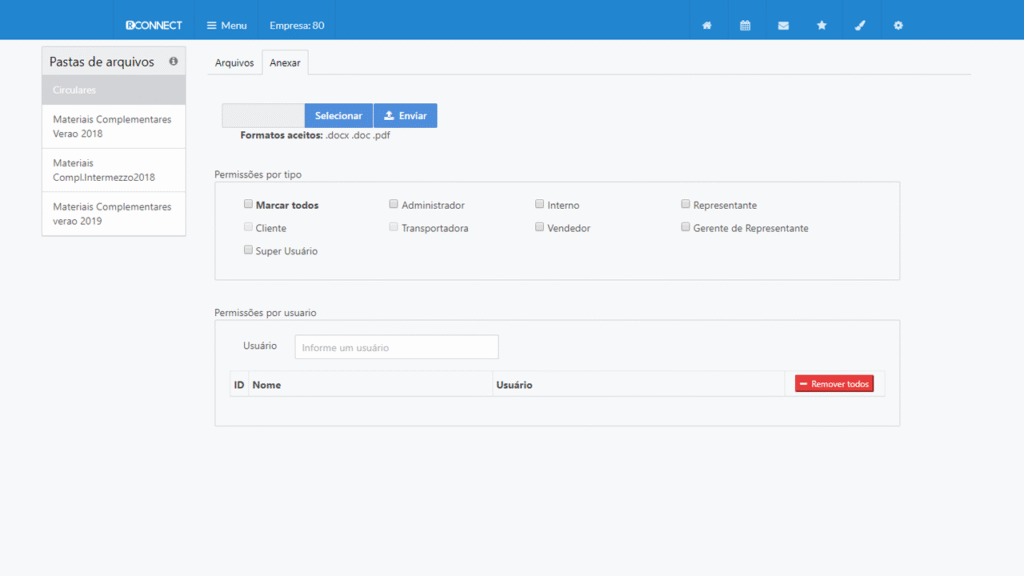1024x576 pixels.
Task: Select the Anexar tab
Action: point(285,63)
